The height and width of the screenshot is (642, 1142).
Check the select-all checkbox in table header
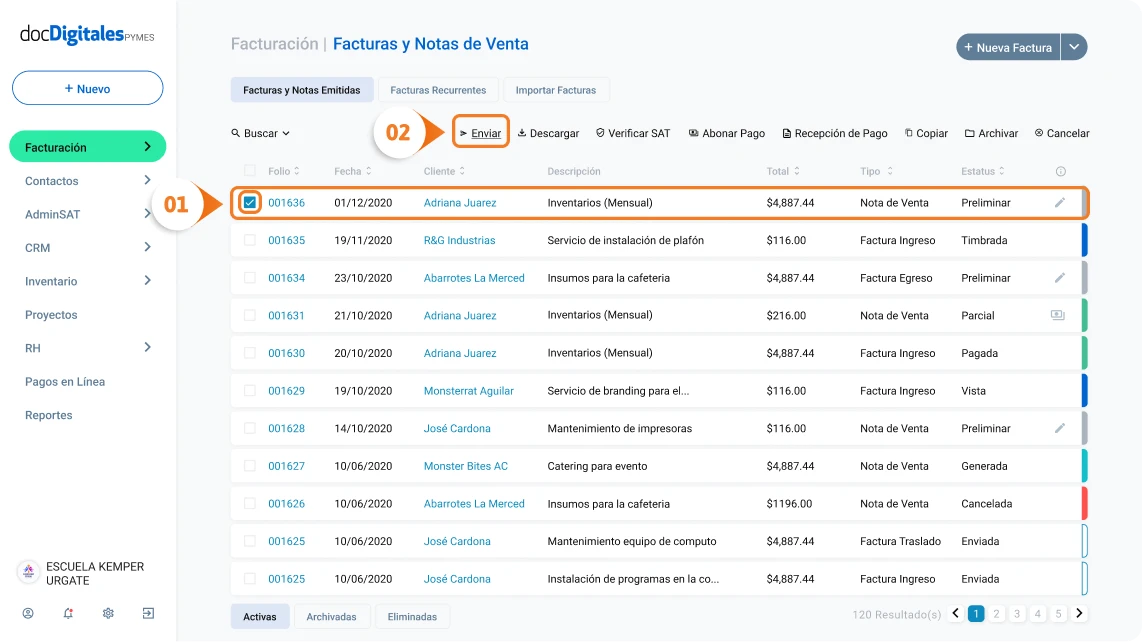250,171
